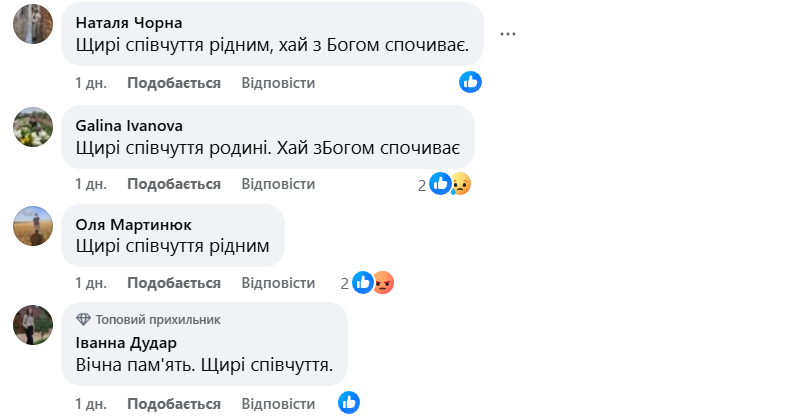Reply to Galina Ivanova's comment
This screenshot has height=420, width=803.
click(278, 184)
